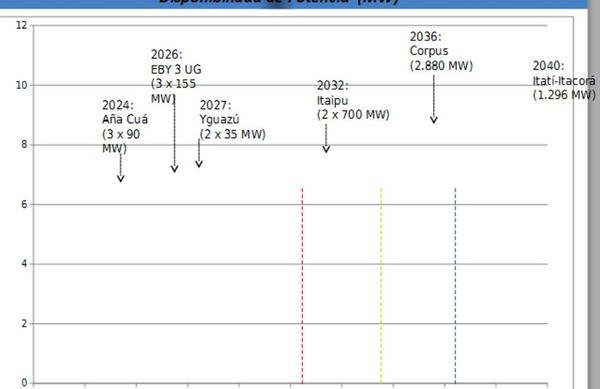The width and height of the screenshot is (600, 389).
Task: Select the arrow below the Itaipu label
Action: (326, 138)
